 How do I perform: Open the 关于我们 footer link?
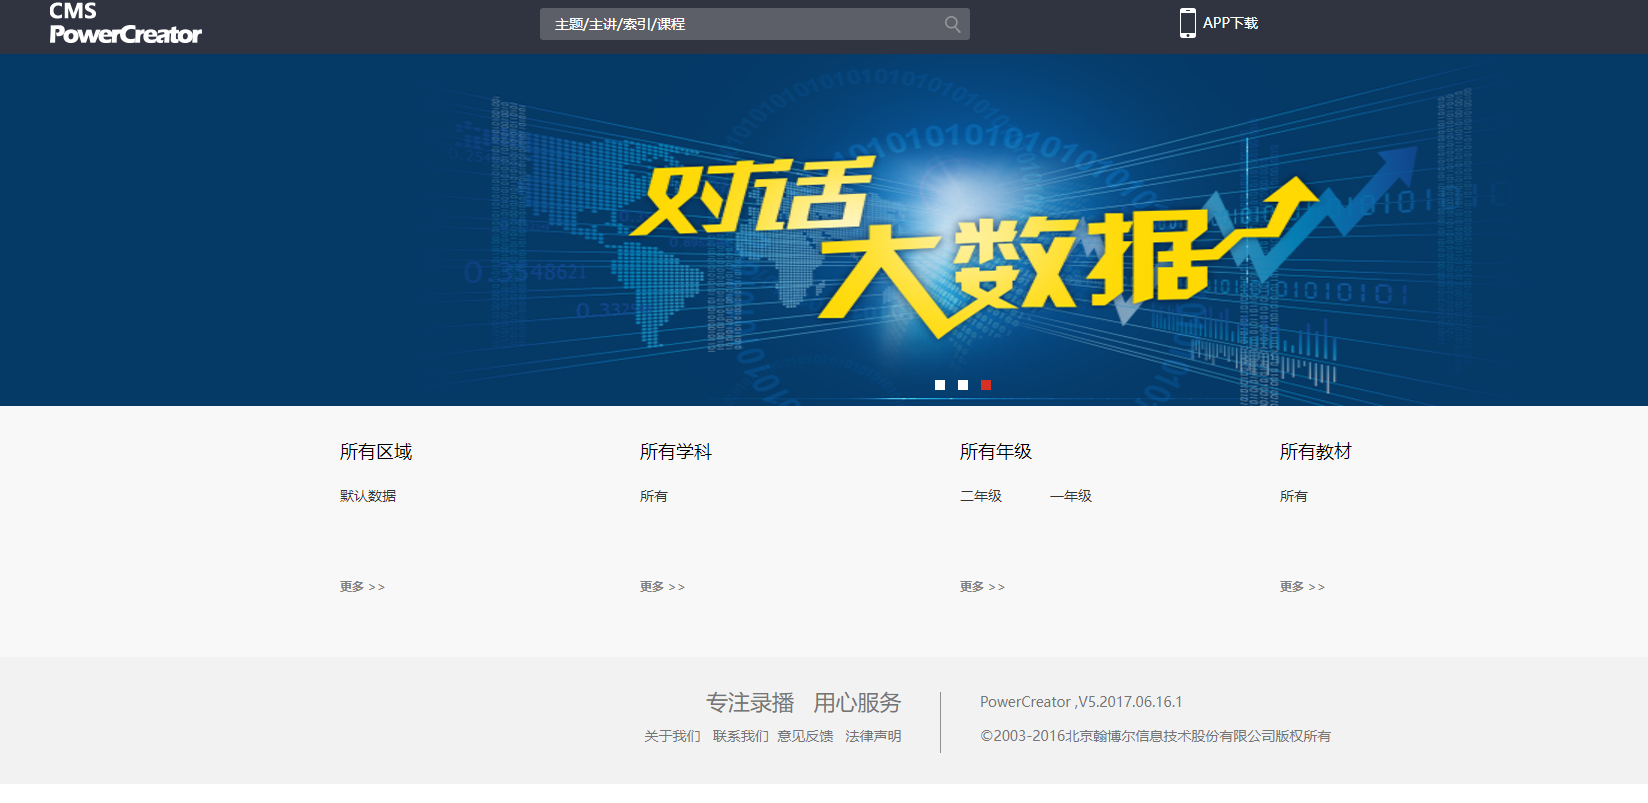pyautogui.click(x=672, y=736)
